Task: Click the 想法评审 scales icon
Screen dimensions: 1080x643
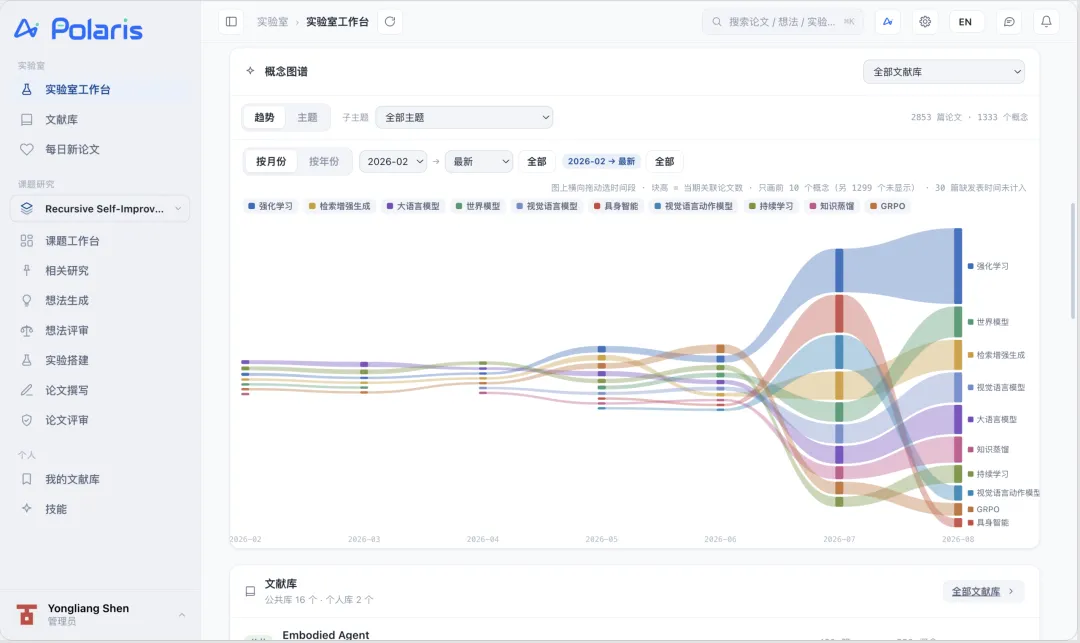Action: tap(26, 330)
